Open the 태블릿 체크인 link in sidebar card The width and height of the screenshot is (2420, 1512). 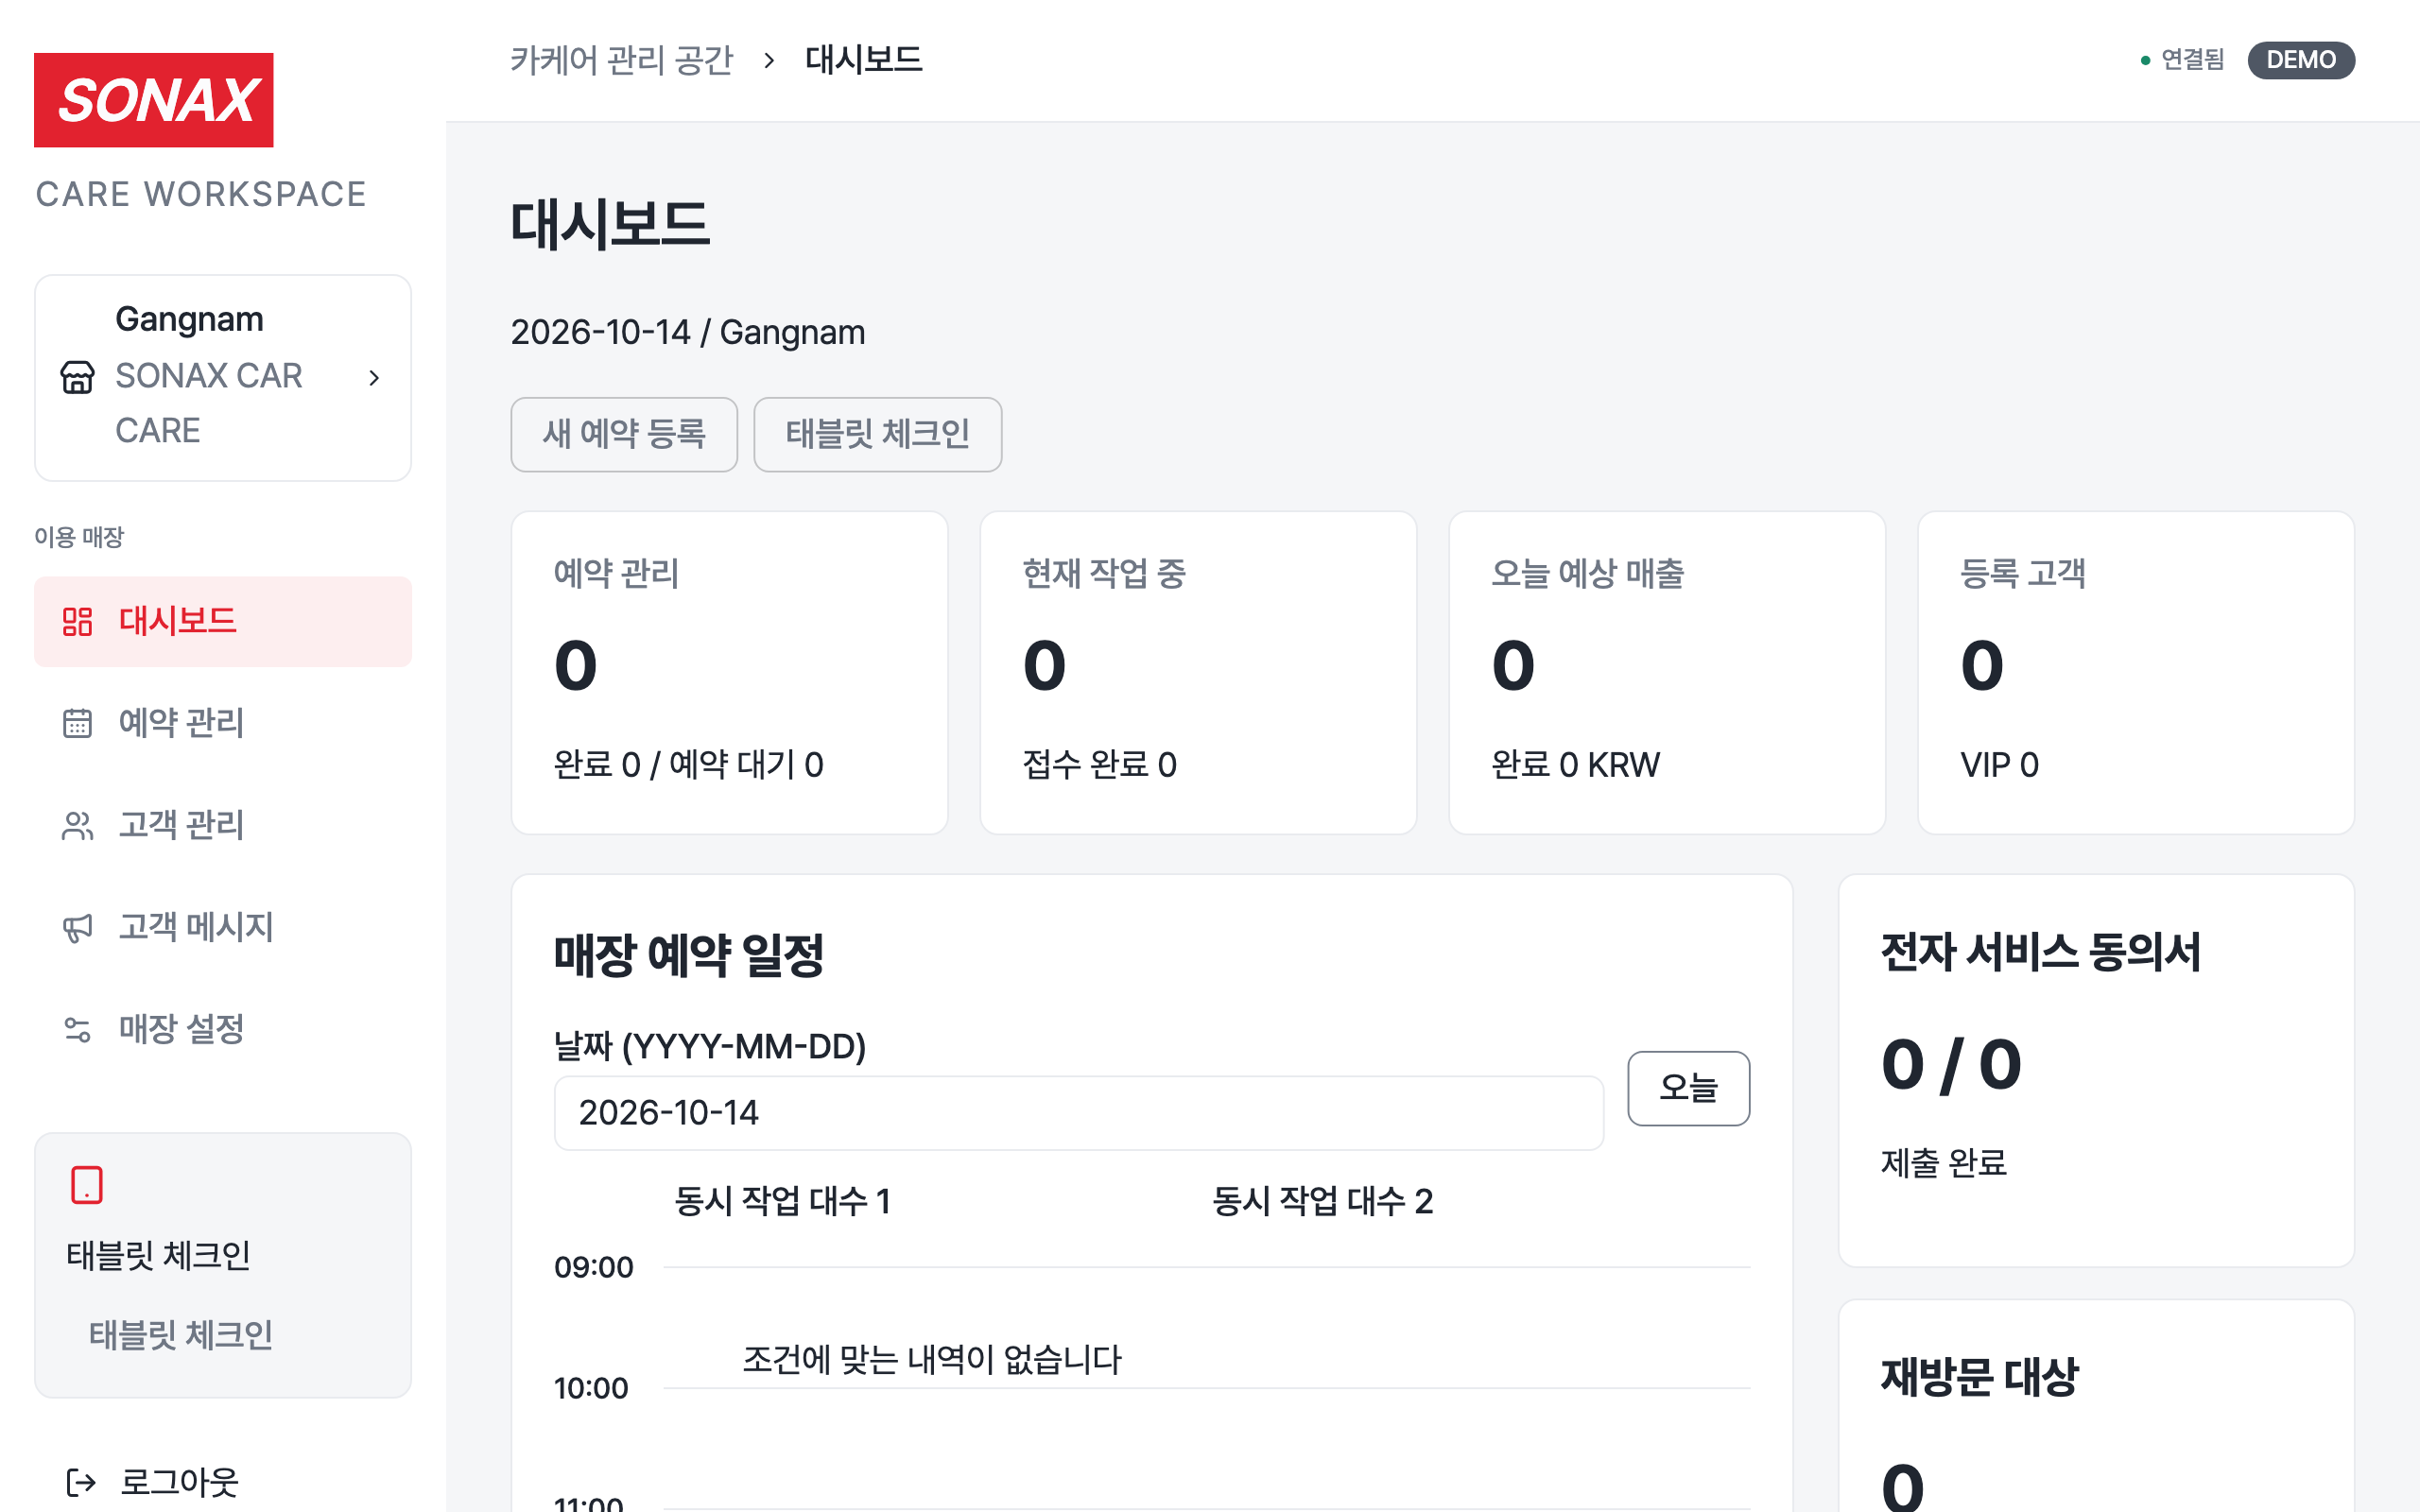[x=181, y=1335]
